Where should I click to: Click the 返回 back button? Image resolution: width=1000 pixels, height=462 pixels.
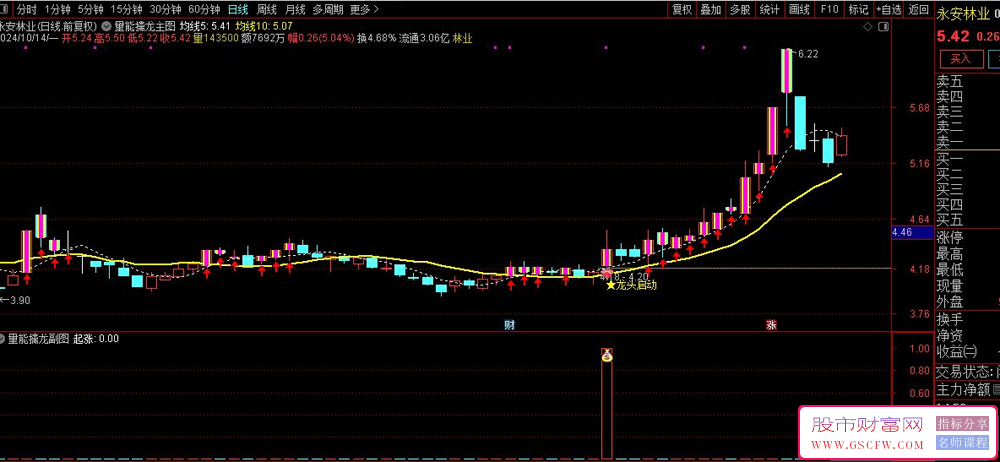coord(918,10)
